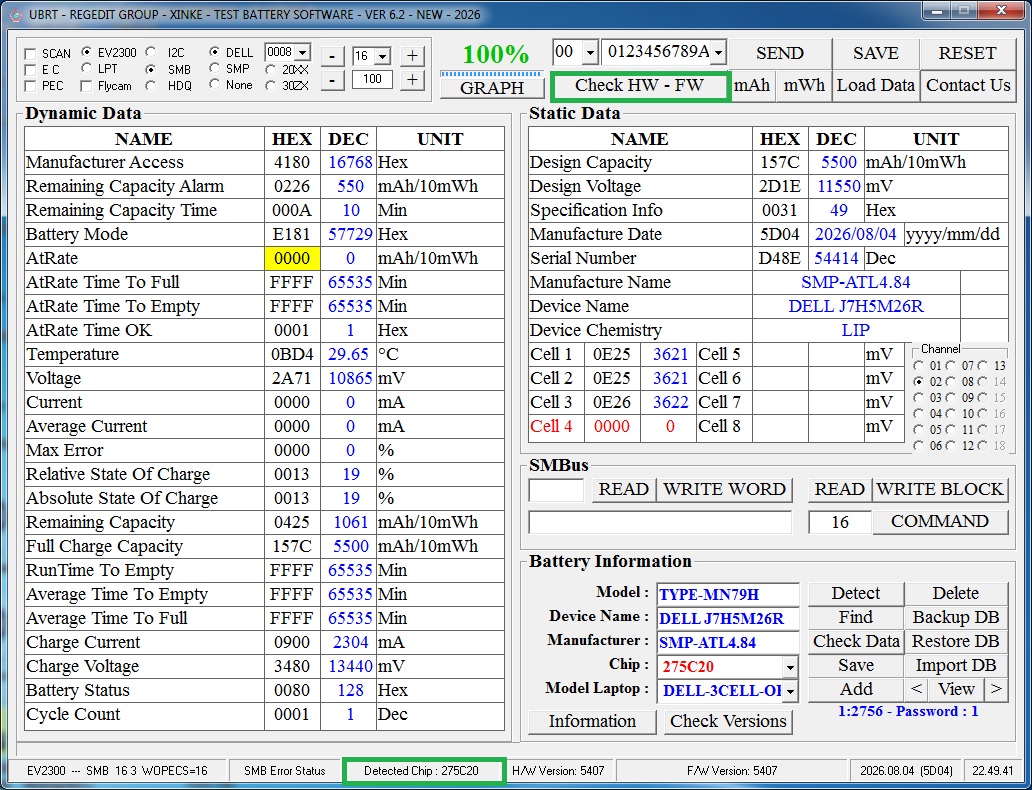Select the DELL radio button
This screenshot has width=1032, height=790.
pos(215,51)
